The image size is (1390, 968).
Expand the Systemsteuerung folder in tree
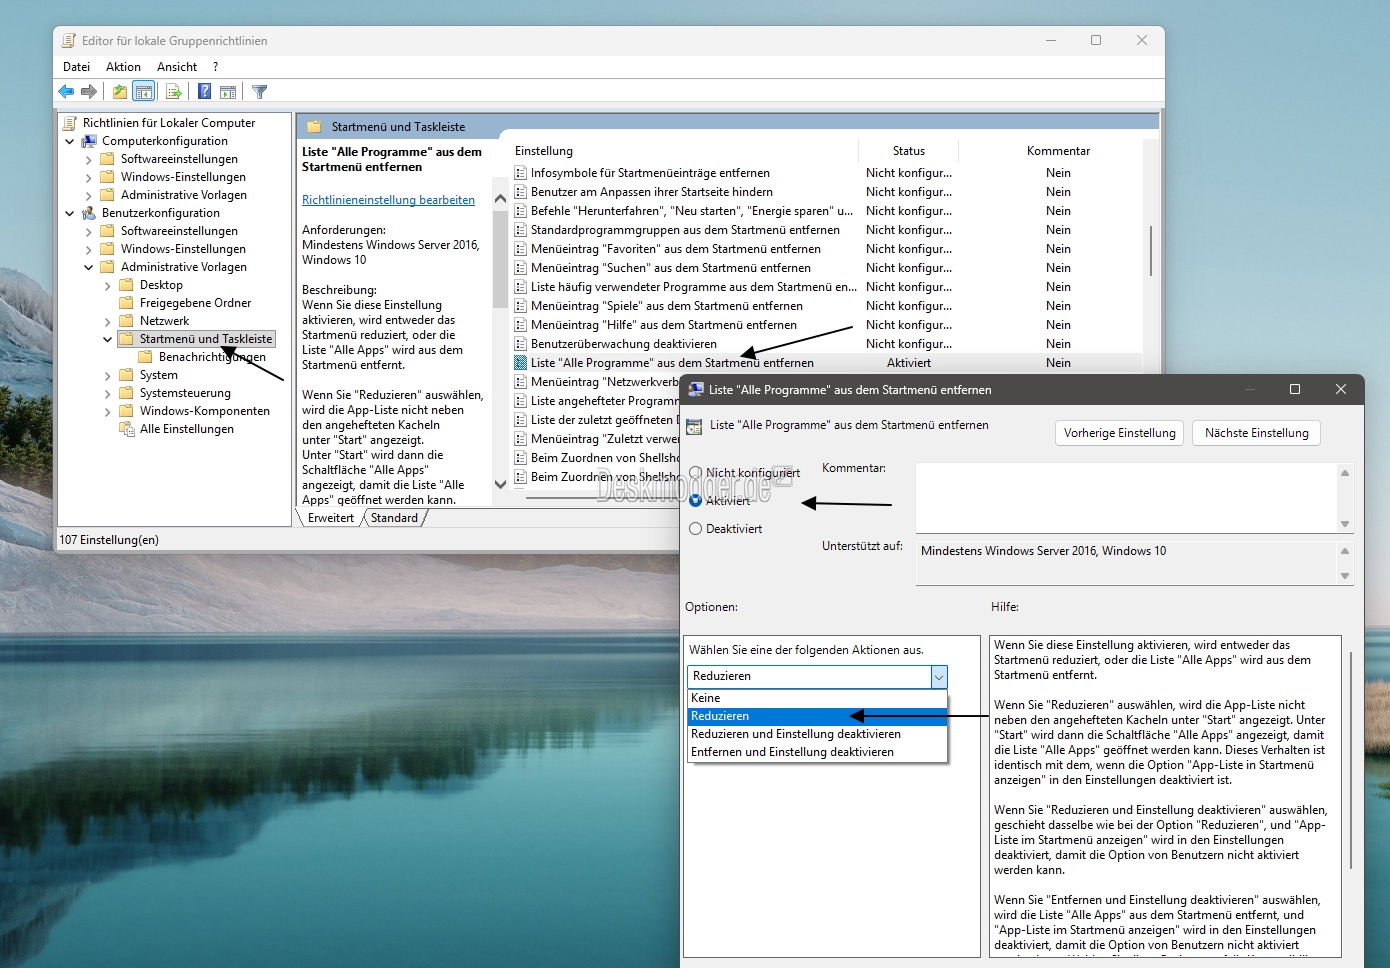click(108, 394)
